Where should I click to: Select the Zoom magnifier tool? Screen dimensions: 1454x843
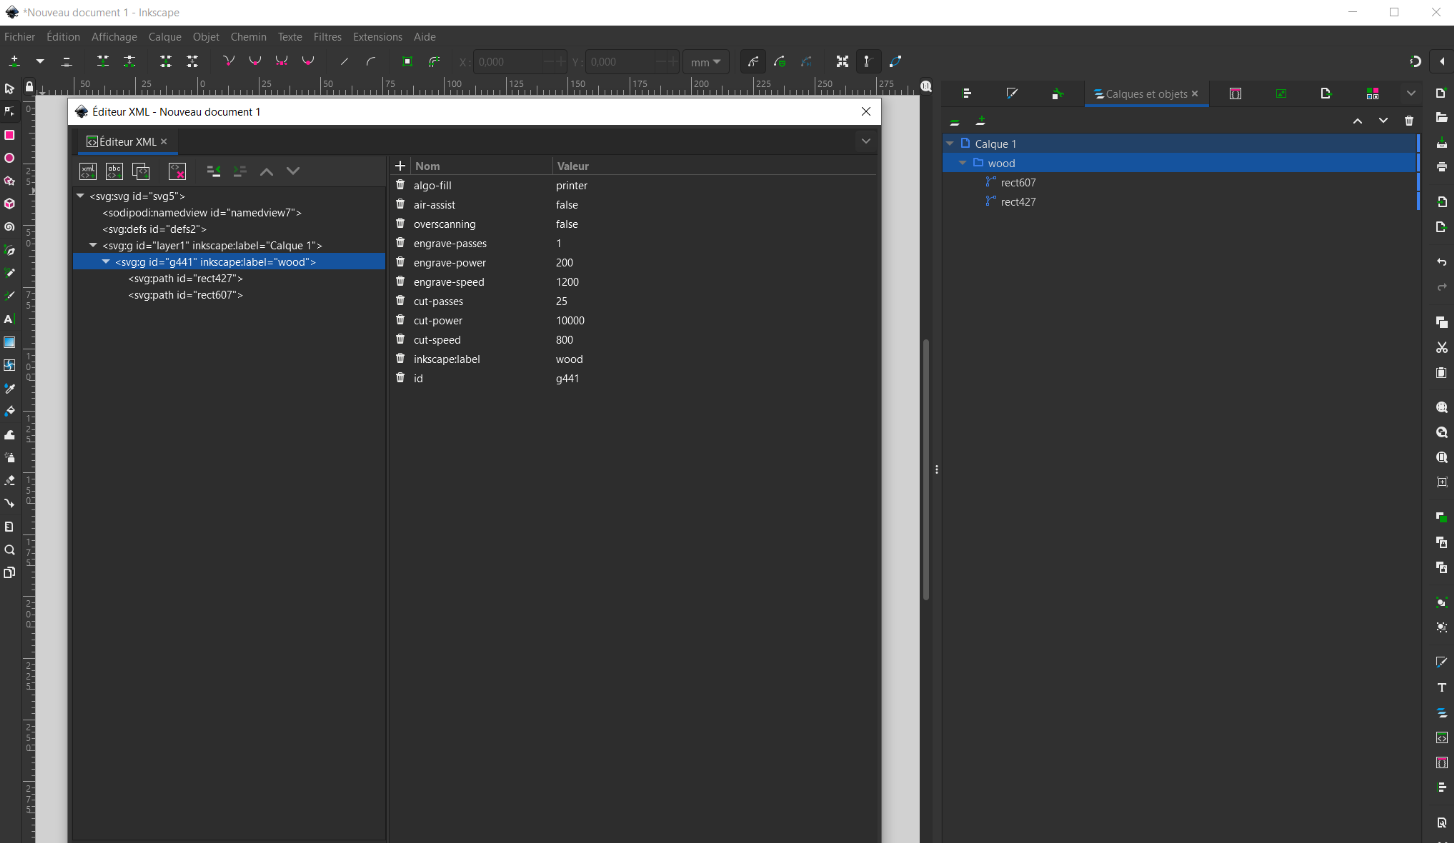point(9,550)
